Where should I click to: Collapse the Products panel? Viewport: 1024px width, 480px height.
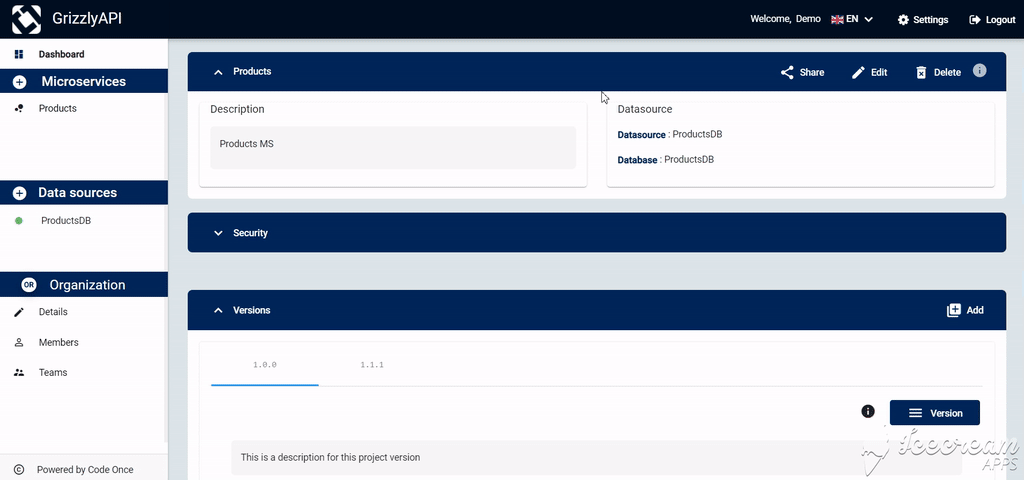[x=218, y=72]
